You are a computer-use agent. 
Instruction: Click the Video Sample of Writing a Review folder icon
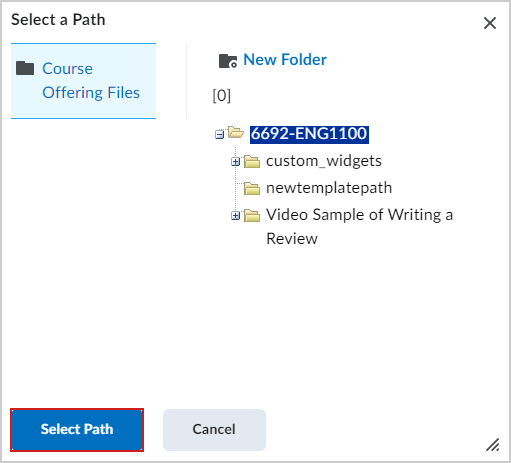pyautogui.click(x=252, y=215)
